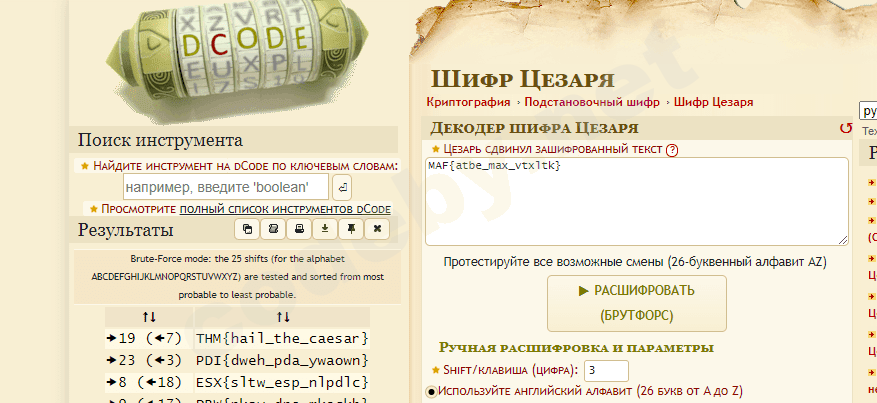877x403 pixels.
Task: Select the English alphabet radio option
Action: 431,391
